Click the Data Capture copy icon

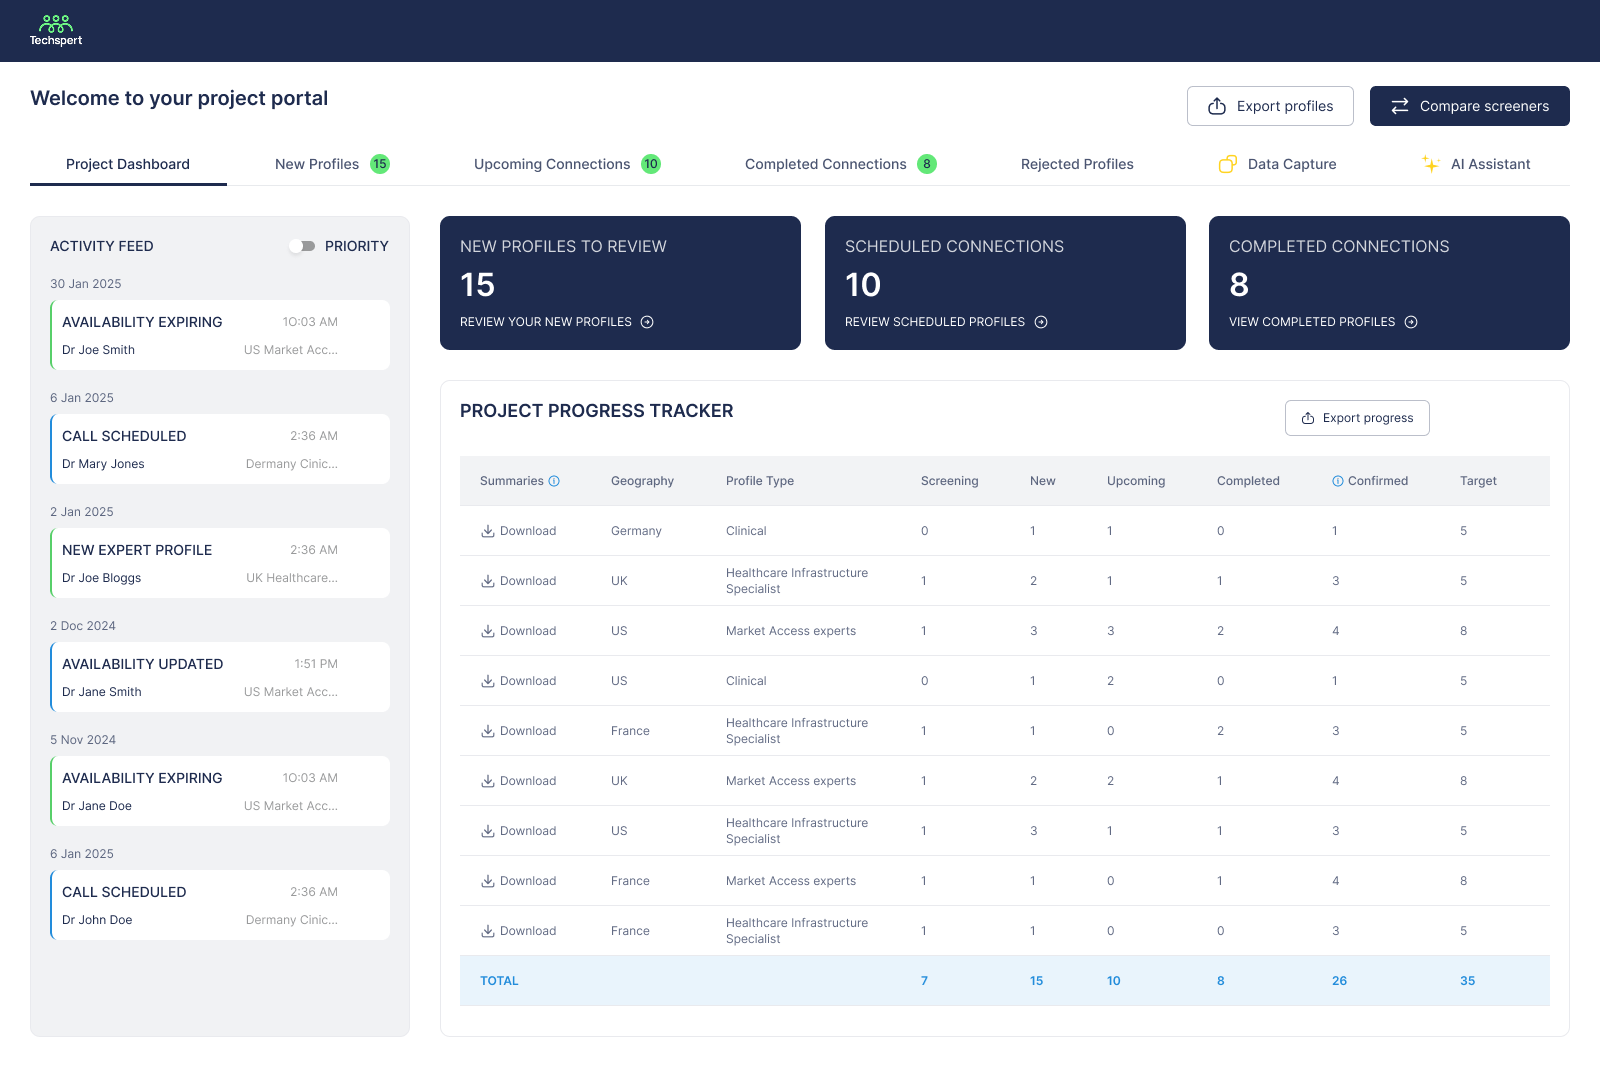1228,164
